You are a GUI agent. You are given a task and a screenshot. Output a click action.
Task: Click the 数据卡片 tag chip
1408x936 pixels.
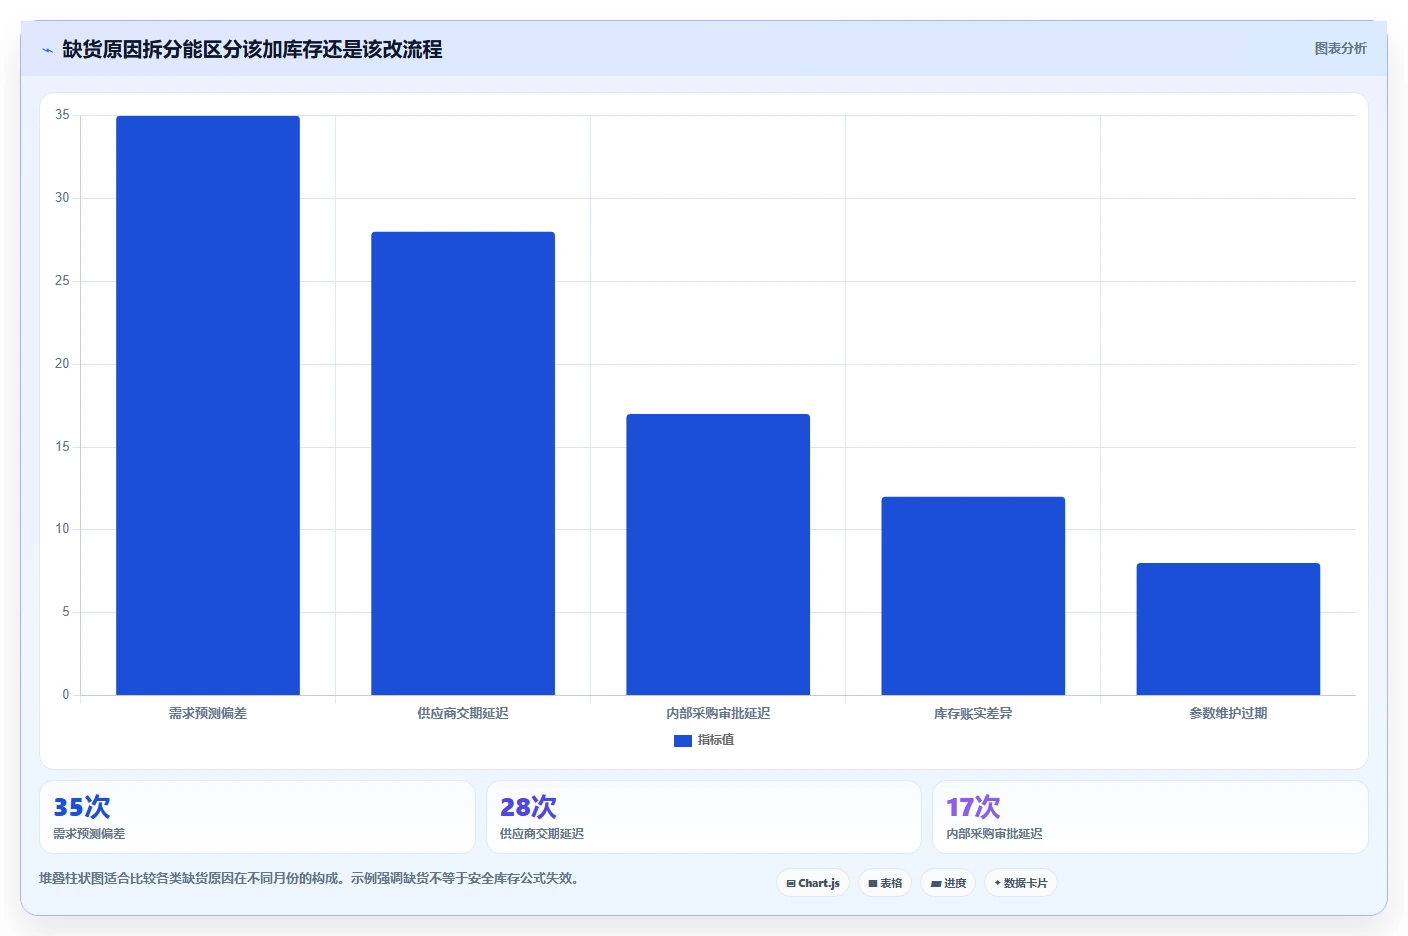pos(1021,883)
